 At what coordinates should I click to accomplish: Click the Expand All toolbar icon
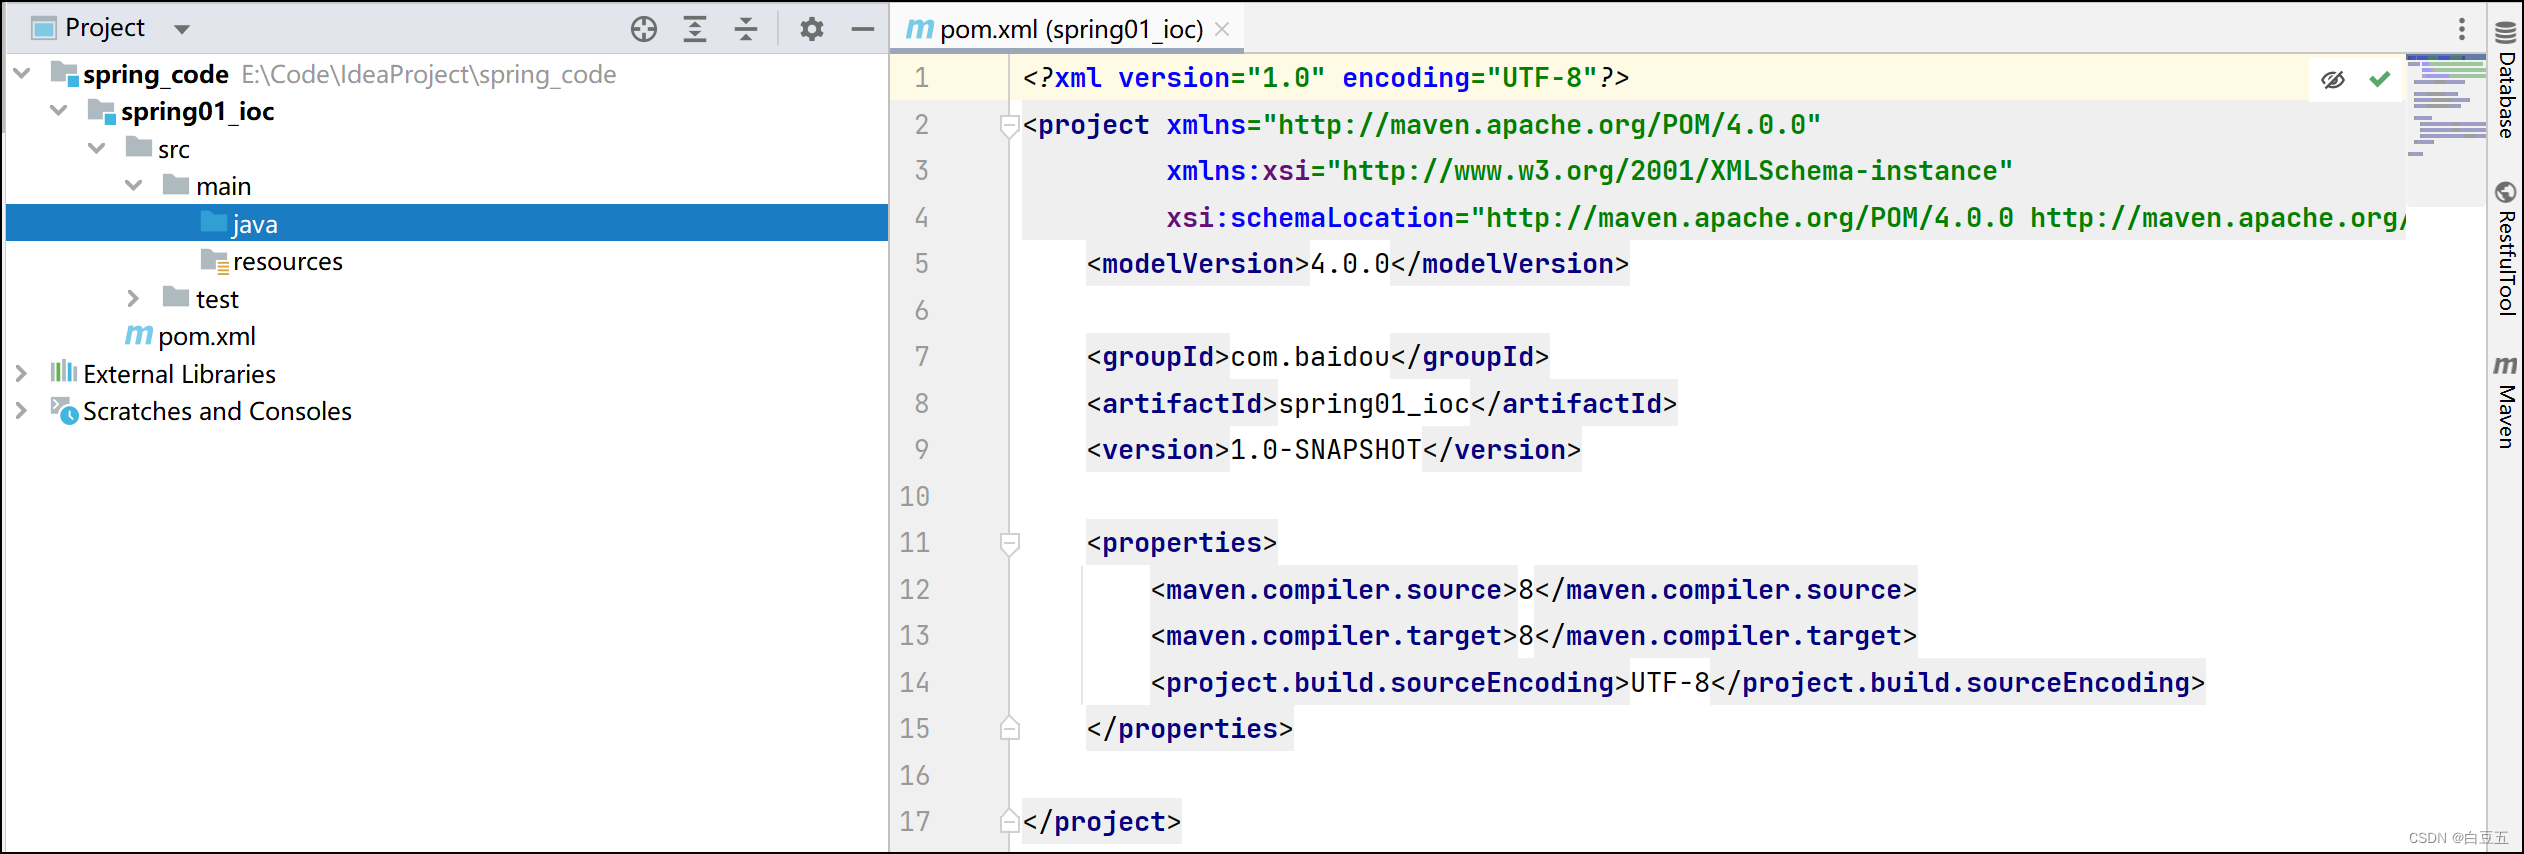coord(695,29)
